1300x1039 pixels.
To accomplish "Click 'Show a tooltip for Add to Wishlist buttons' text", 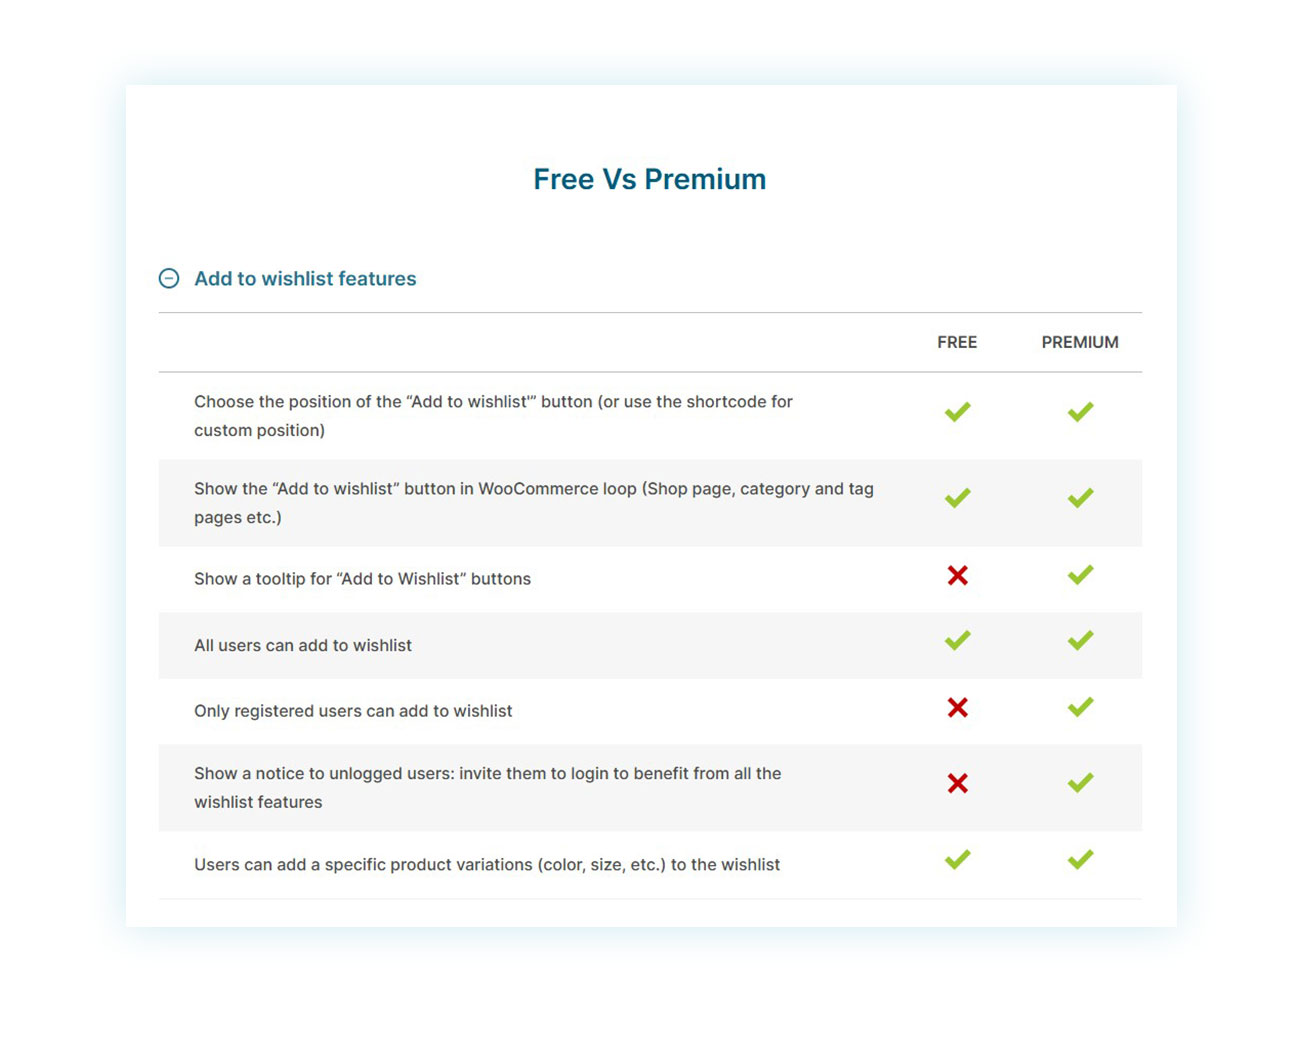I will pyautogui.click(x=362, y=579).
